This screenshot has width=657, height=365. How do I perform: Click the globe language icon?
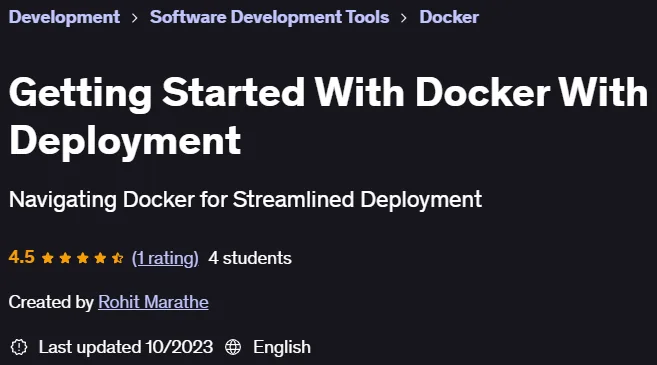pyautogui.click(x=233, y=347)
